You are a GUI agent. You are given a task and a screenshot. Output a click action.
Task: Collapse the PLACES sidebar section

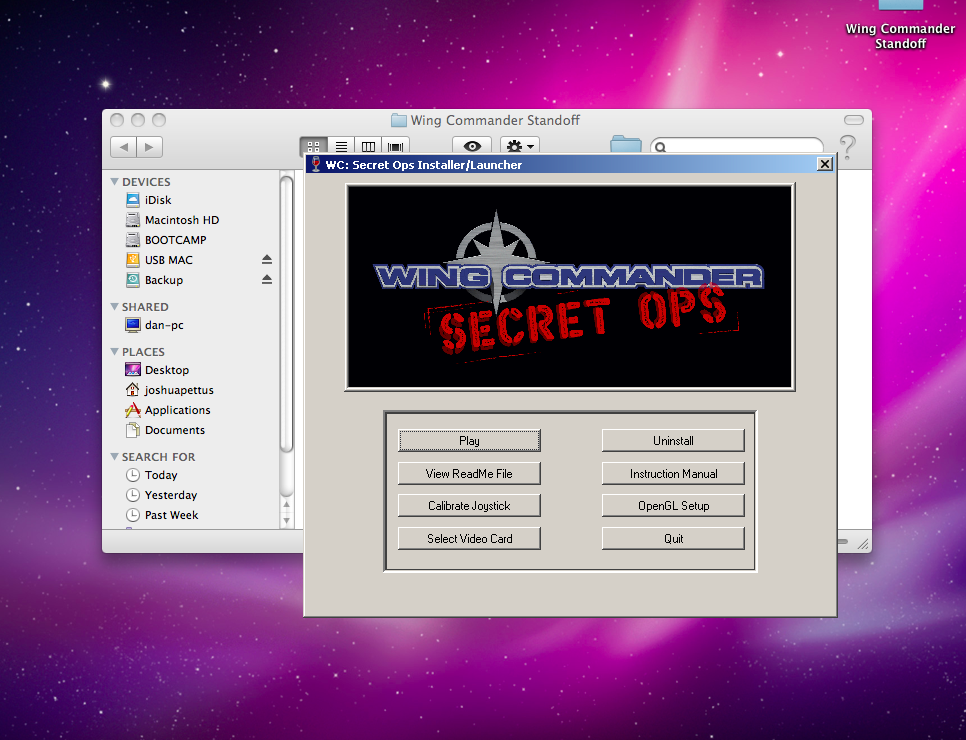[x=114, y=352]
